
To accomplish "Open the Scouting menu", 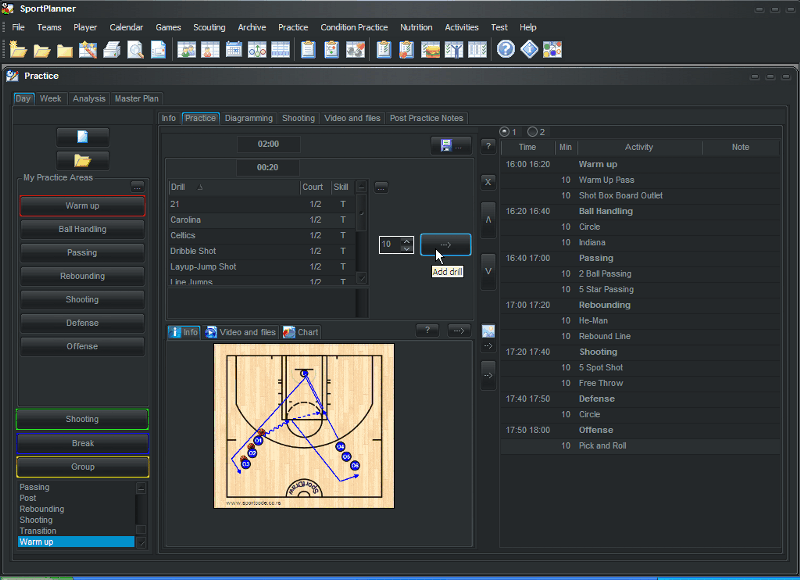I will [x=209, y=28].
